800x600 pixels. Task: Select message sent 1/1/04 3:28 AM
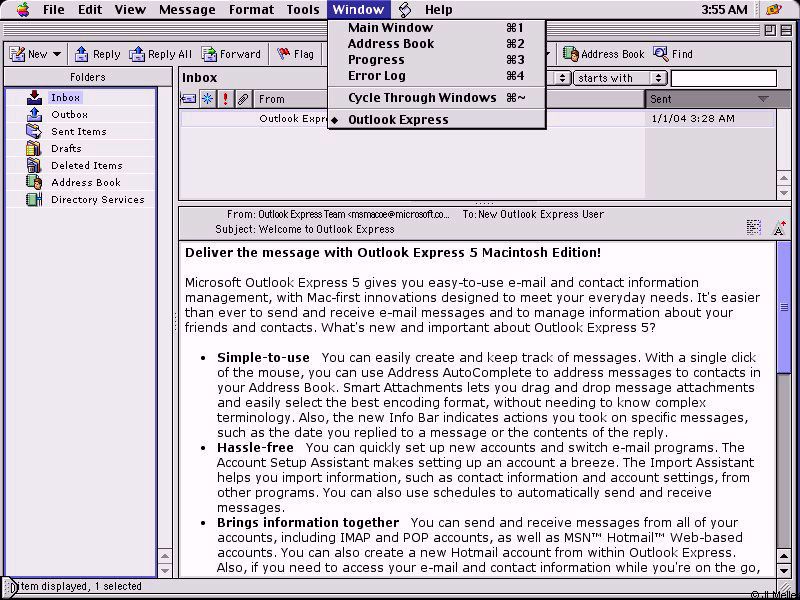point(477,118)
